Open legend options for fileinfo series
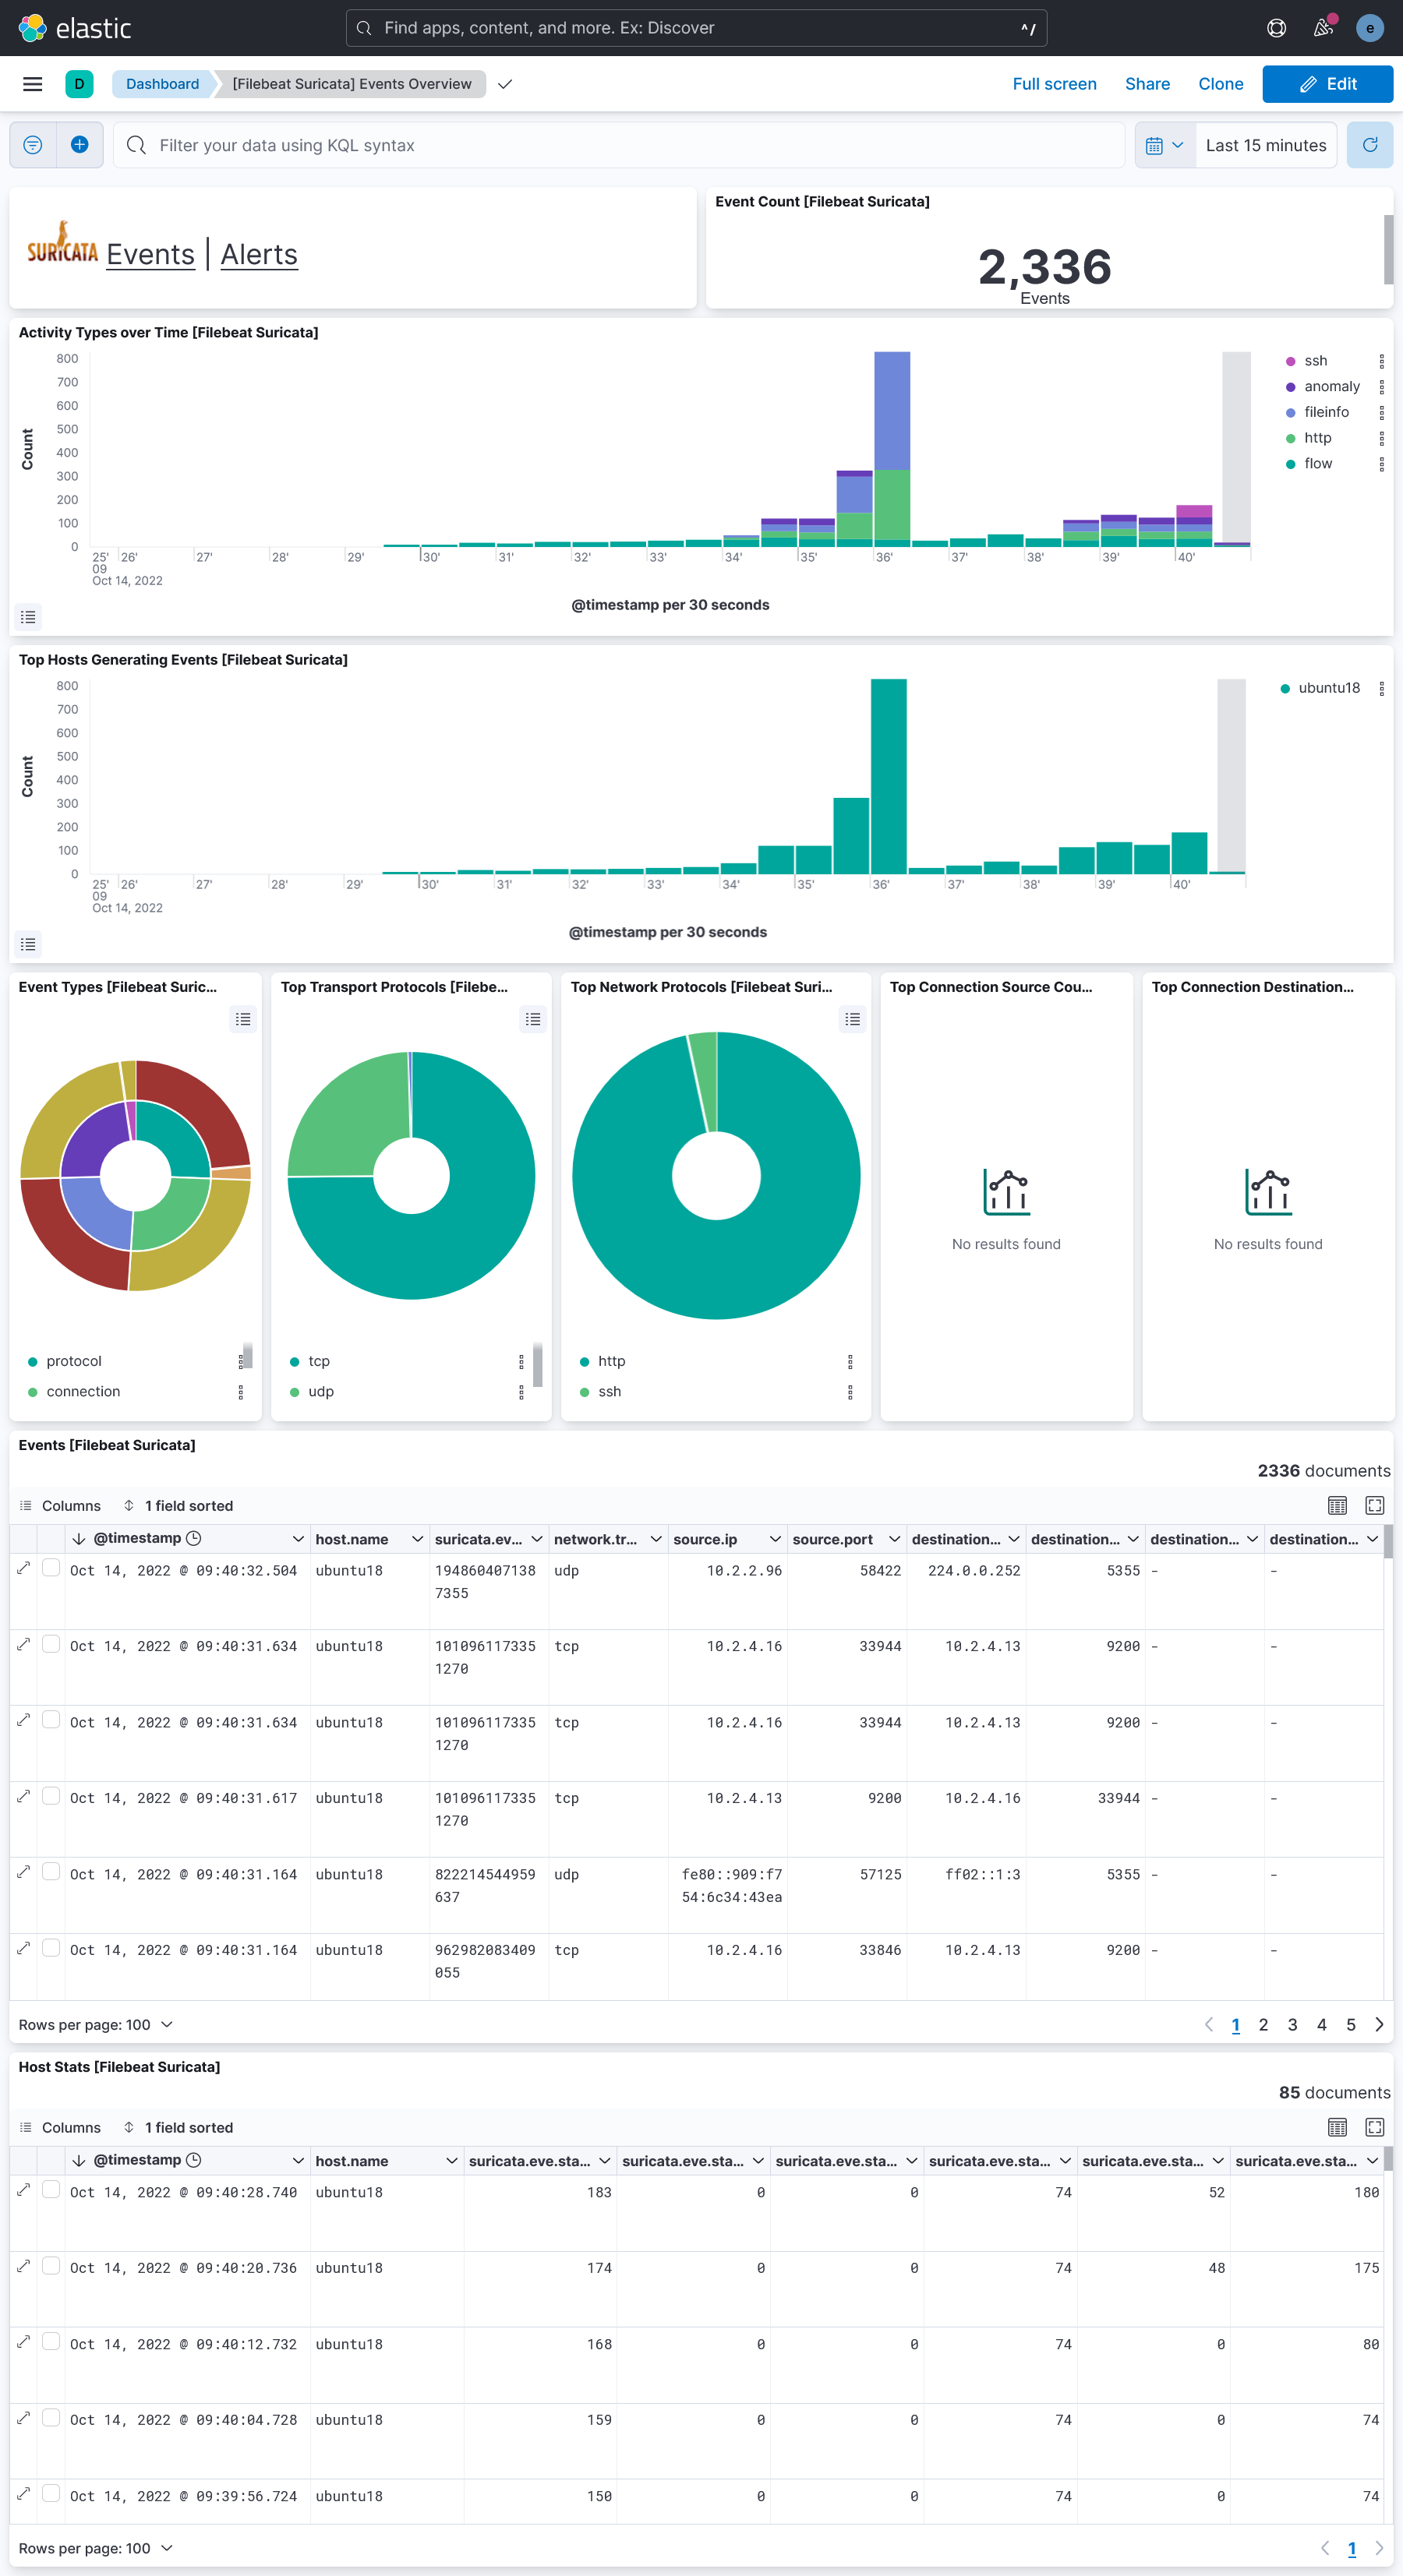Viewport: 1403px width, 2576px height. (1381, 412)
